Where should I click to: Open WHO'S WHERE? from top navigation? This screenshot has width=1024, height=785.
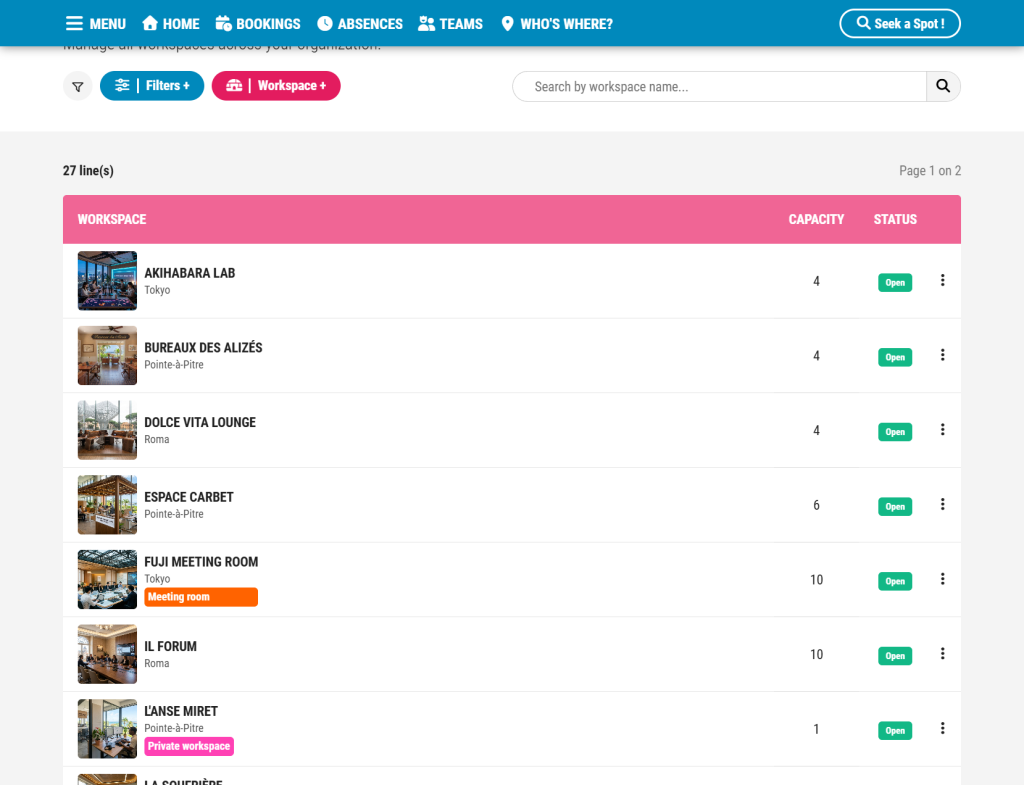click(556, 24)
